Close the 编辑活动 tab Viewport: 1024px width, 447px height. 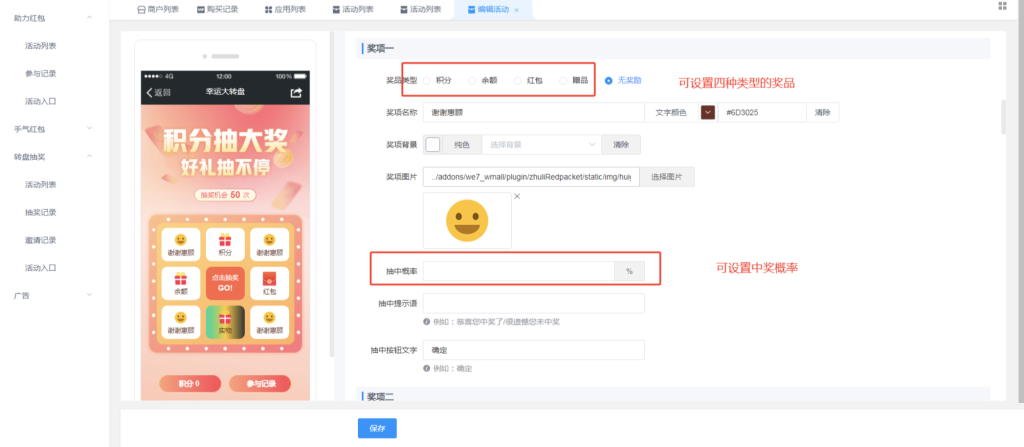click(x=517, y=9)
